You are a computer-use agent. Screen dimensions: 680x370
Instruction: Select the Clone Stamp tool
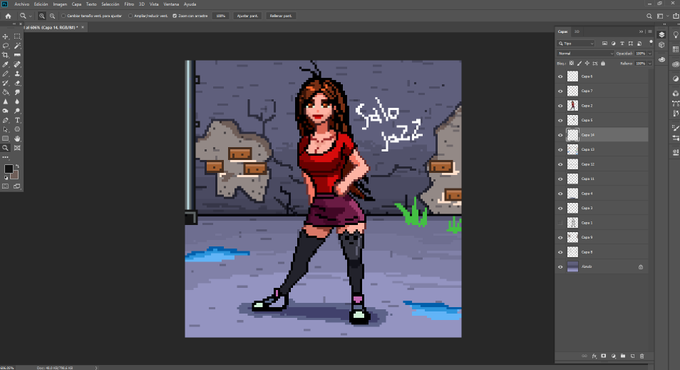tap(17, 74)
